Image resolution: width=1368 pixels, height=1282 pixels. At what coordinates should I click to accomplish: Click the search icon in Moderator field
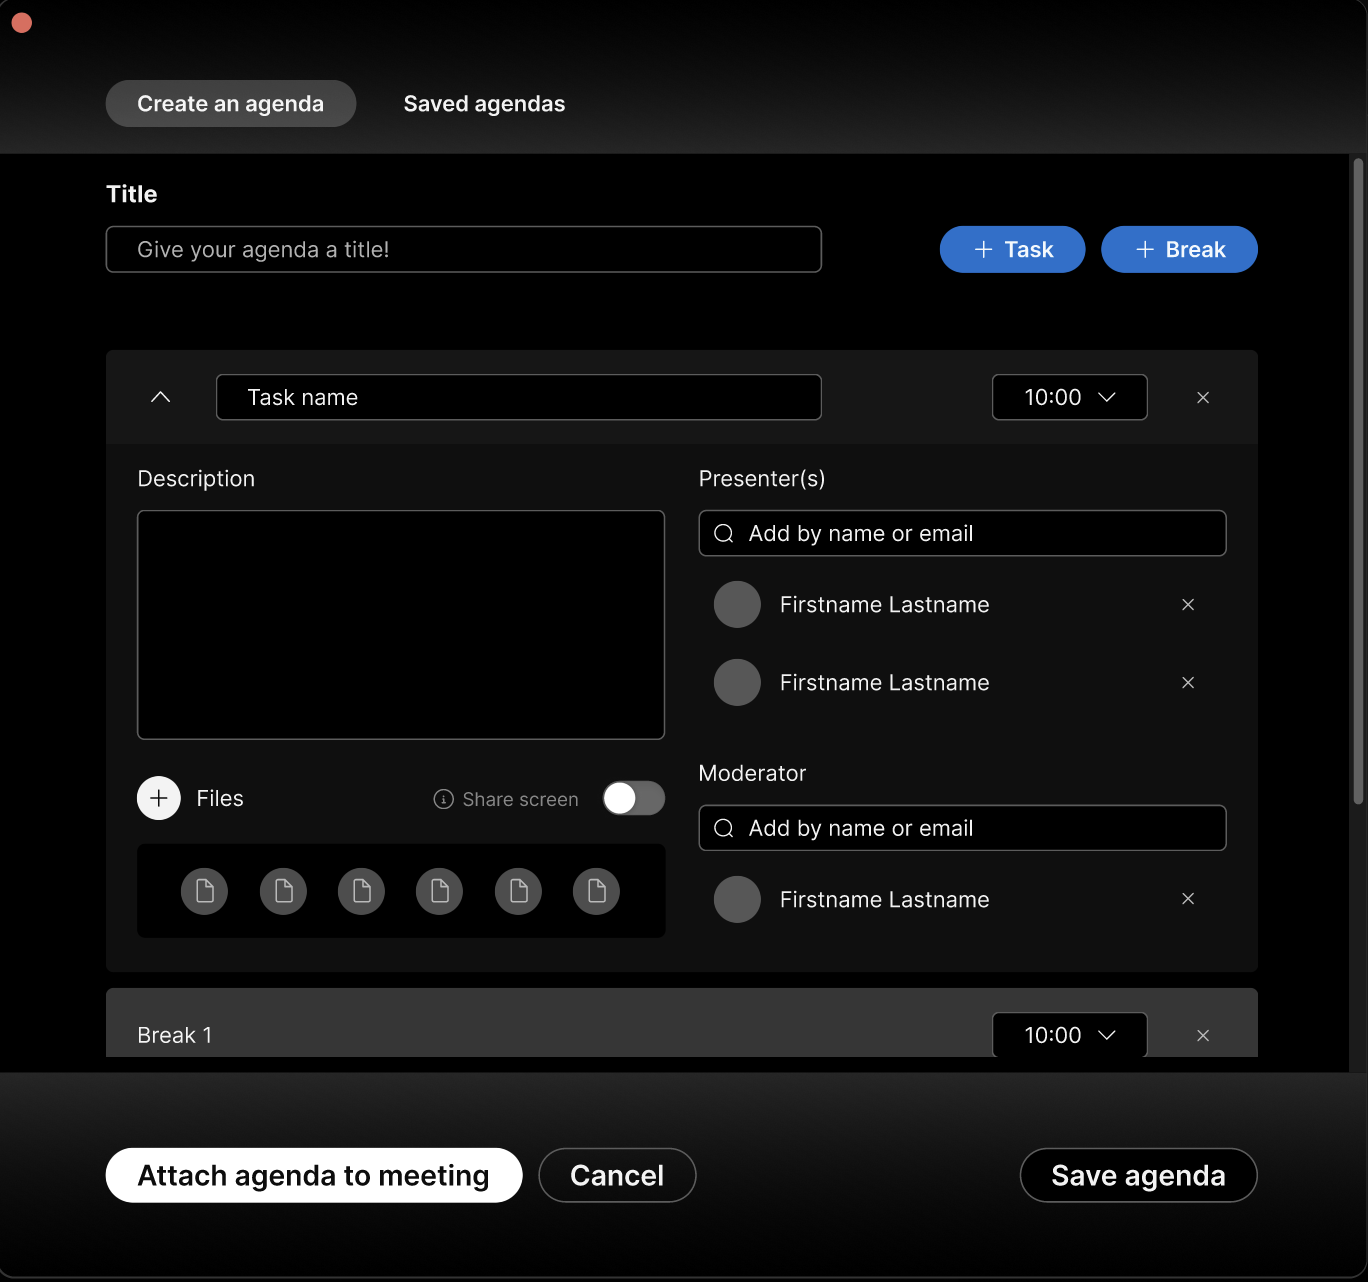coord(723,828)
